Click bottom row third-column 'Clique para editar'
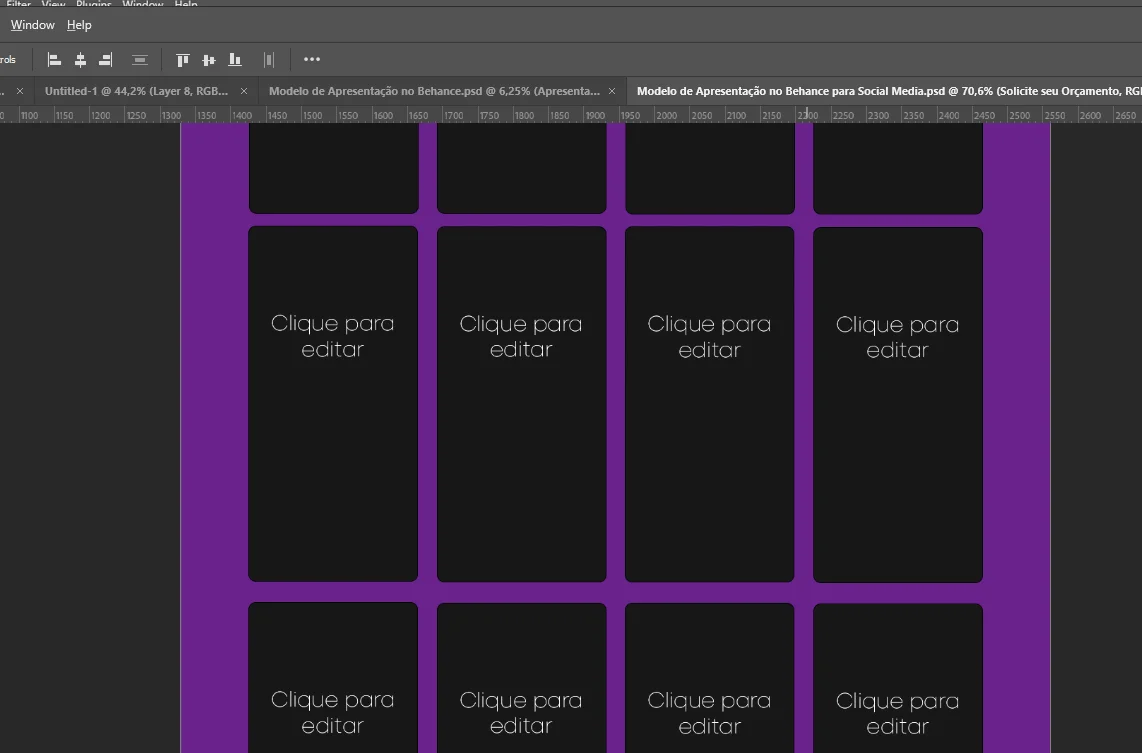The image size is (1142, 753). pos(709,714)
